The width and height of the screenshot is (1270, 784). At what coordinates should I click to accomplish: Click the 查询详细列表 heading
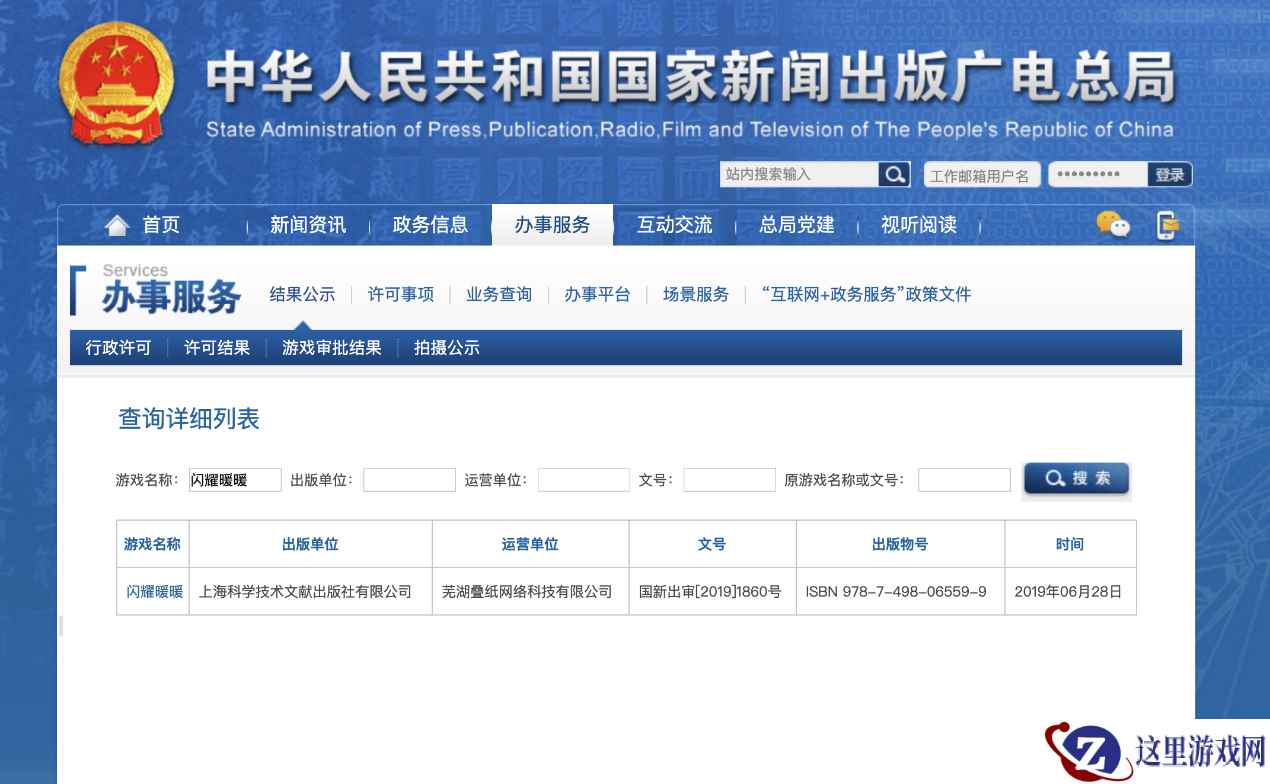click(x=189, y=419)
